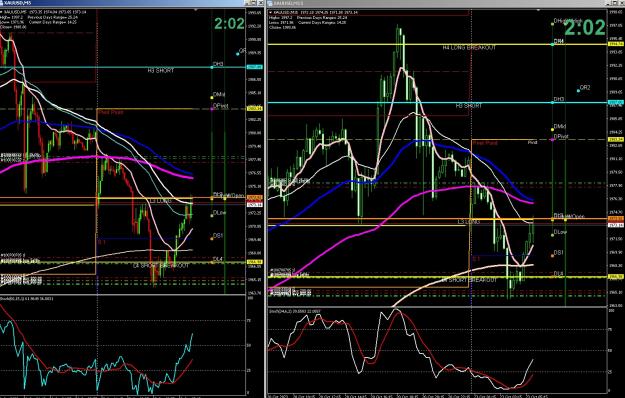Select H4 LONG BREAKOUT label in M15 chart
The width and height of the screenshot is (625, 398).
point(469,48)
